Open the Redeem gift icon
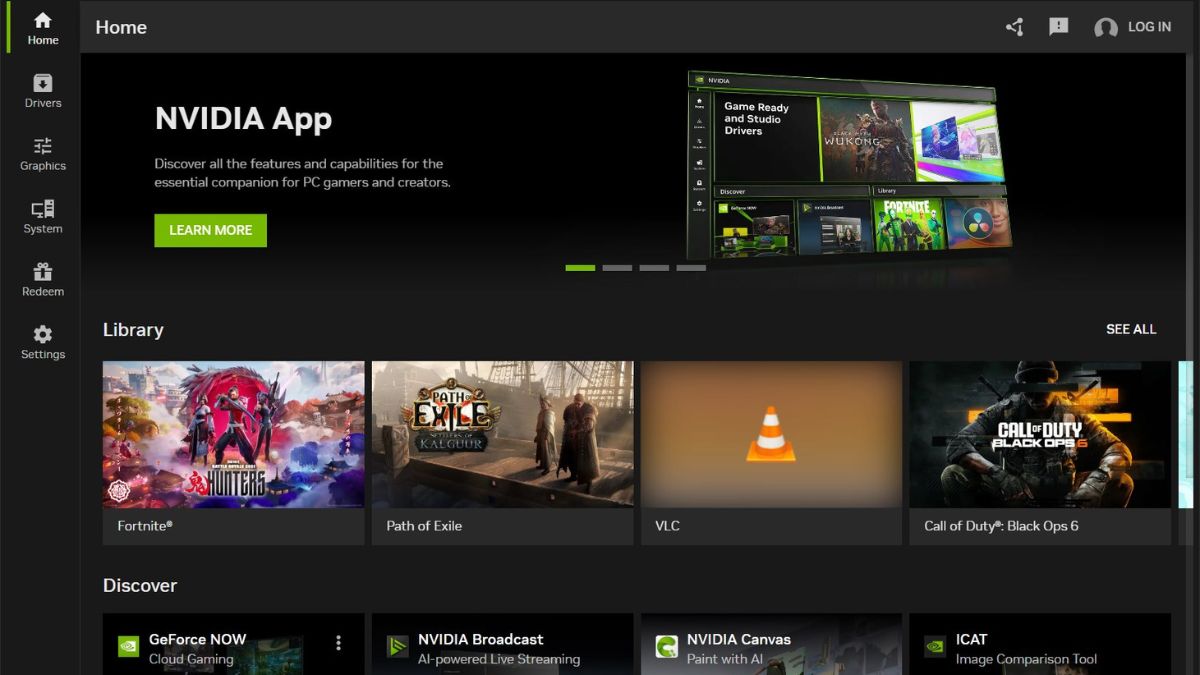Screen dimensions: 1200x675 pyautogui.click(x=42, y=272)
